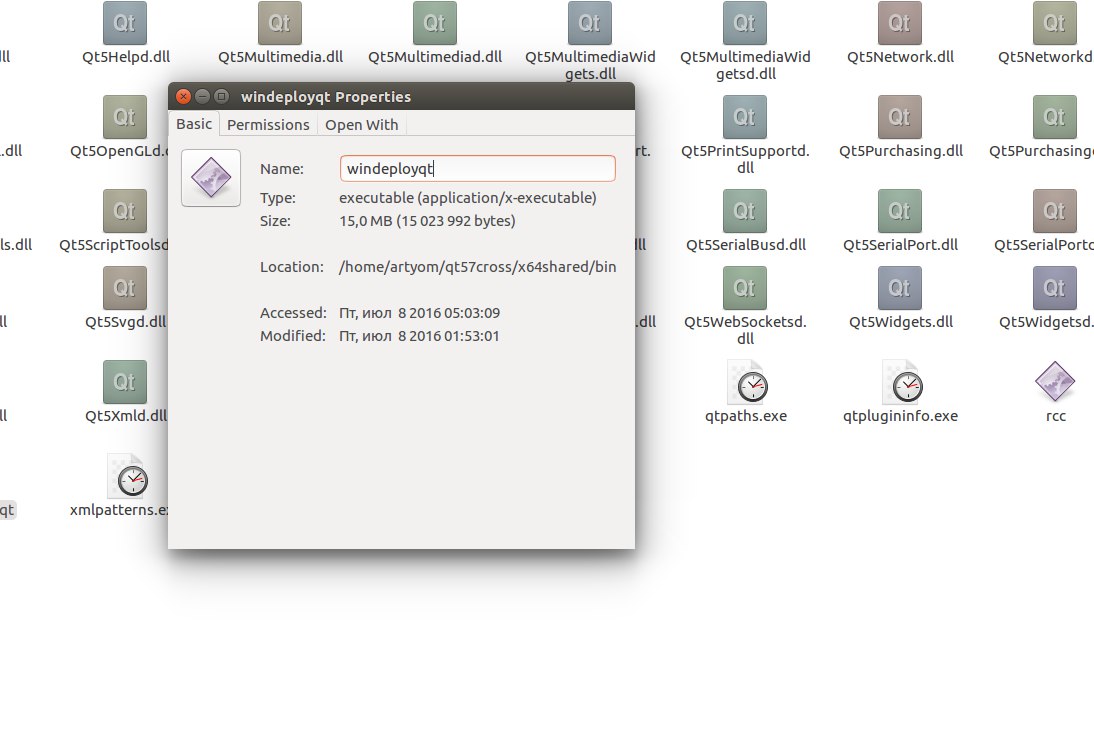Screen dimensions: 1094x755
Task: Click the windeployqt icon button in Properties
Action: coord(211,178)
